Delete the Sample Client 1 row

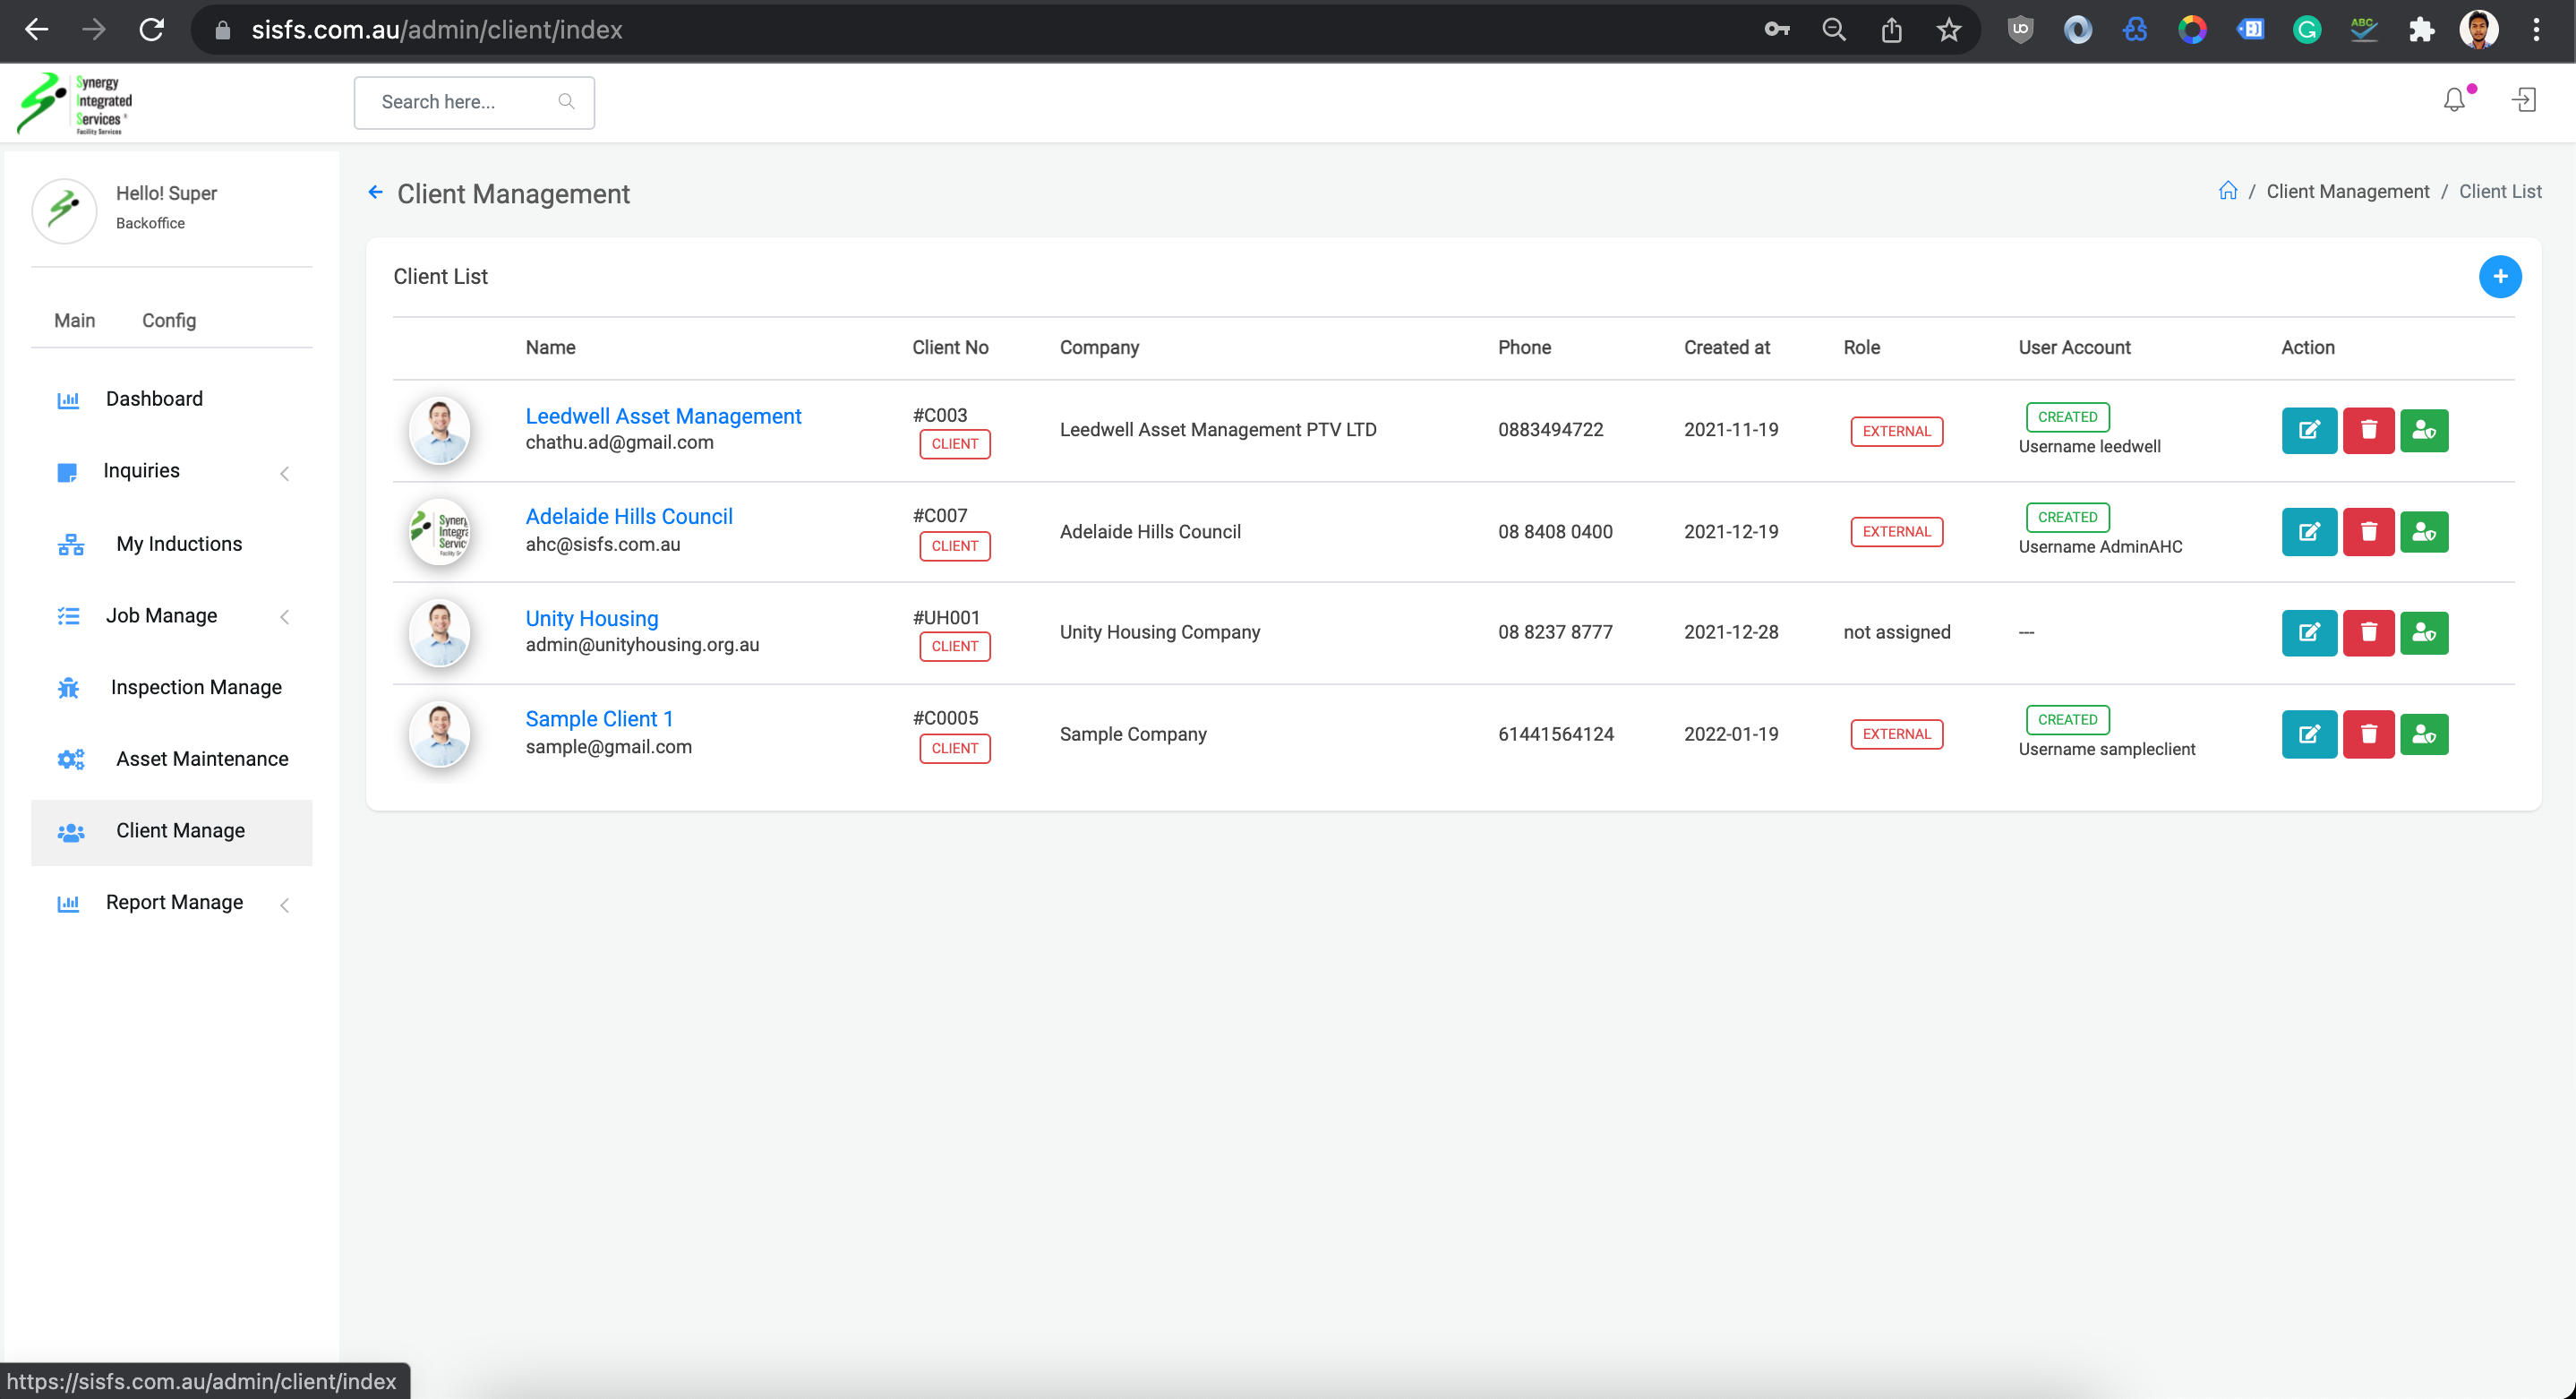pyautogui.click(x=2367, y=735)
